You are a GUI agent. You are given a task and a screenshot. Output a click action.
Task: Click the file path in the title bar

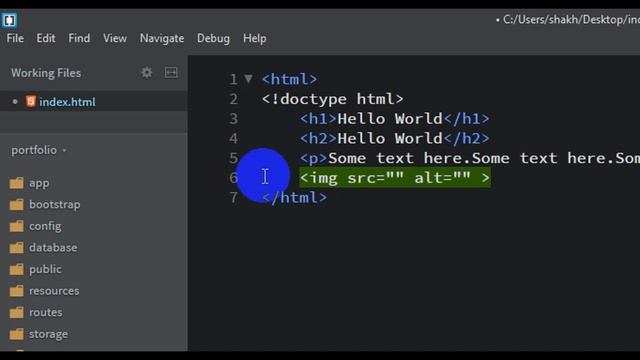[x=571, y=20]
